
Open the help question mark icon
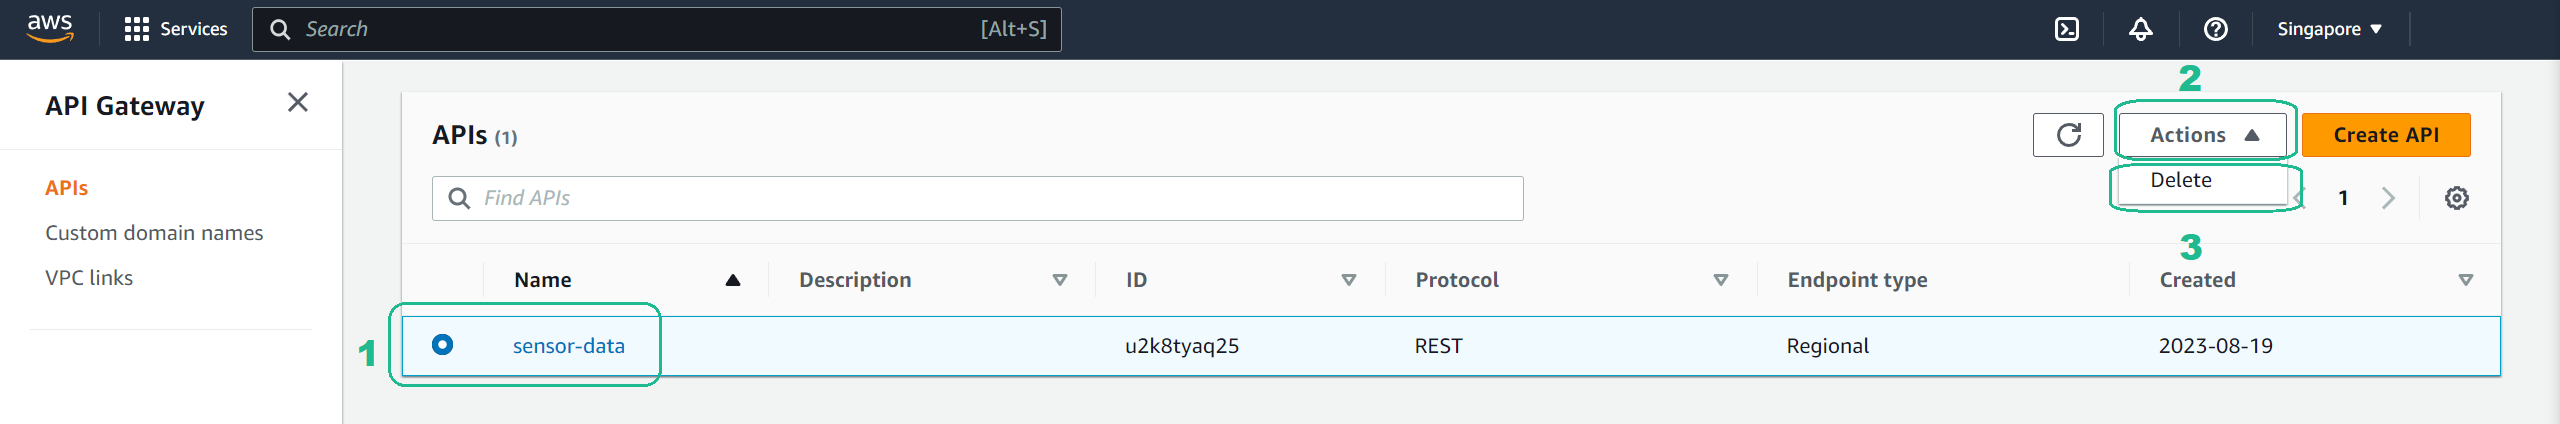point(2216,29)
